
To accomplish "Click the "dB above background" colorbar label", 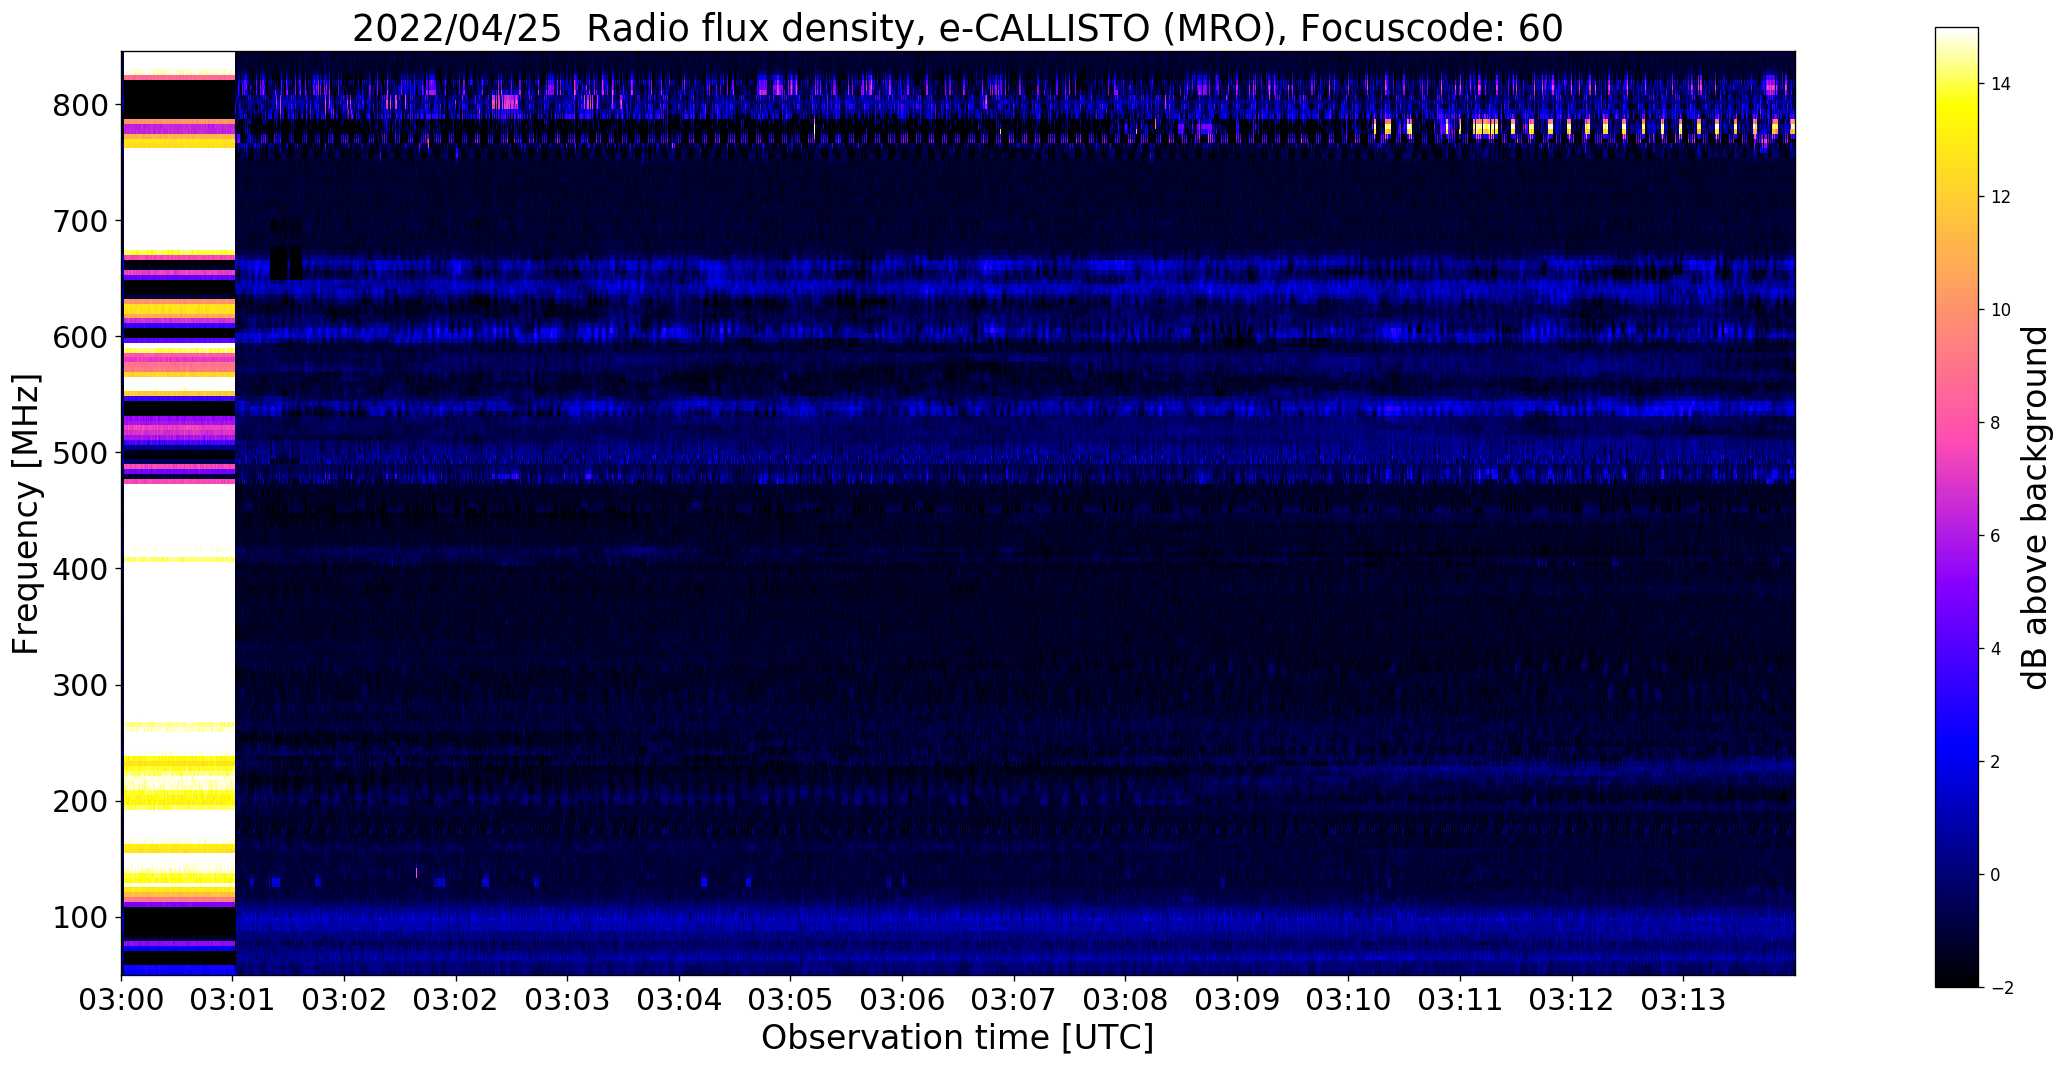I will tap(2034, 508).
